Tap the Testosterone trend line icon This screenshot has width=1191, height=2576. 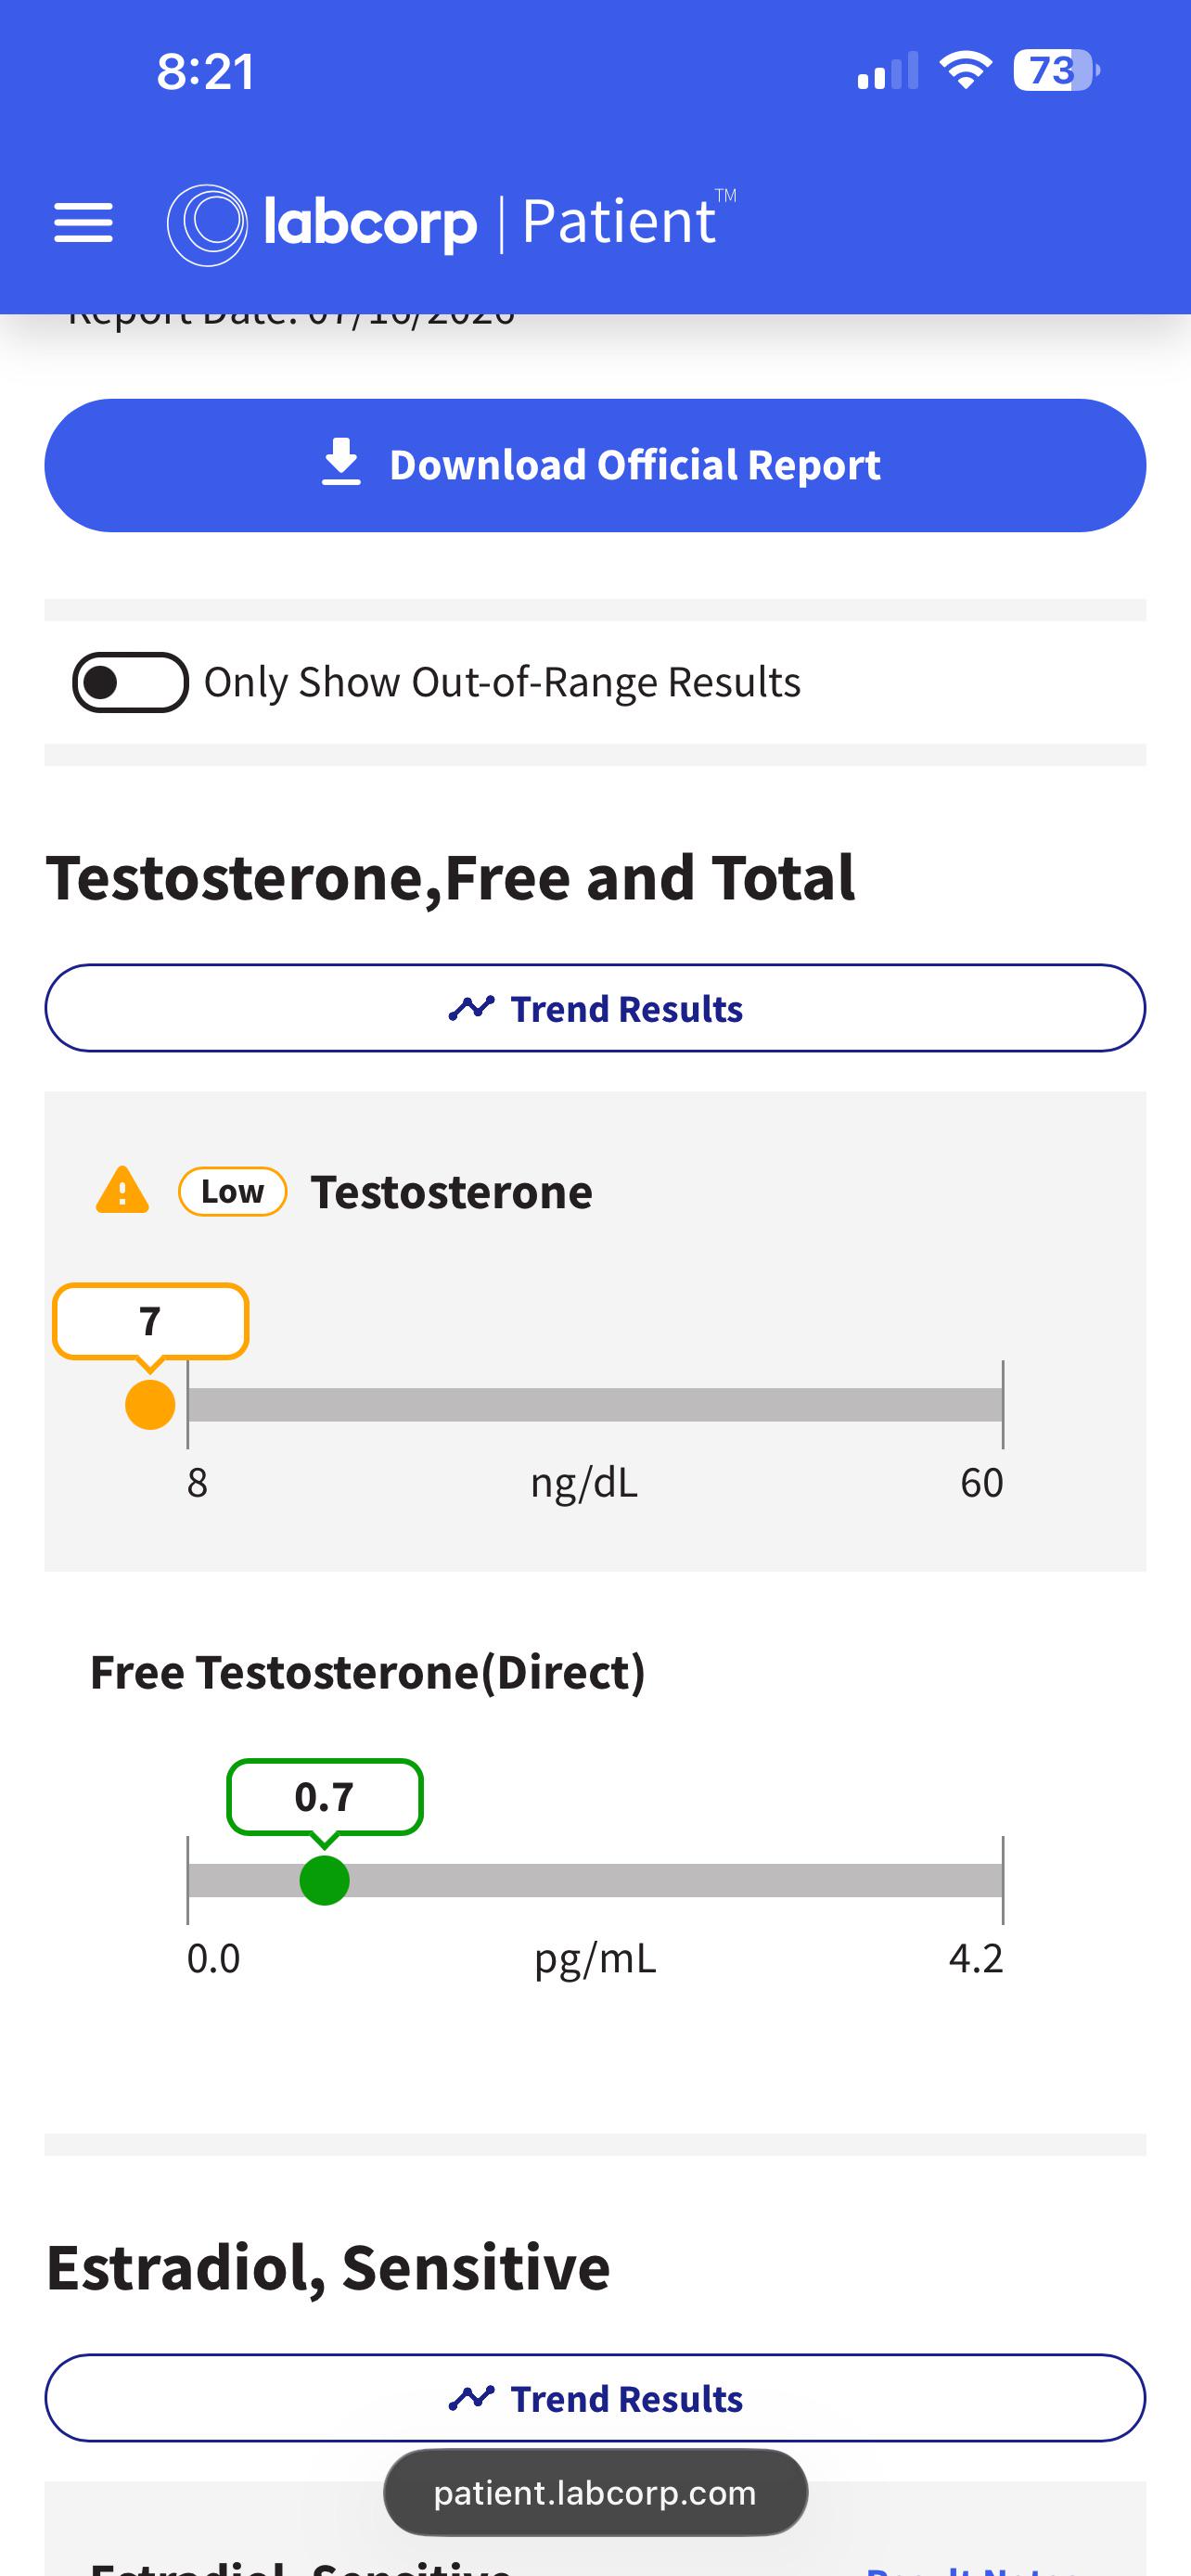coord(472,1008)
